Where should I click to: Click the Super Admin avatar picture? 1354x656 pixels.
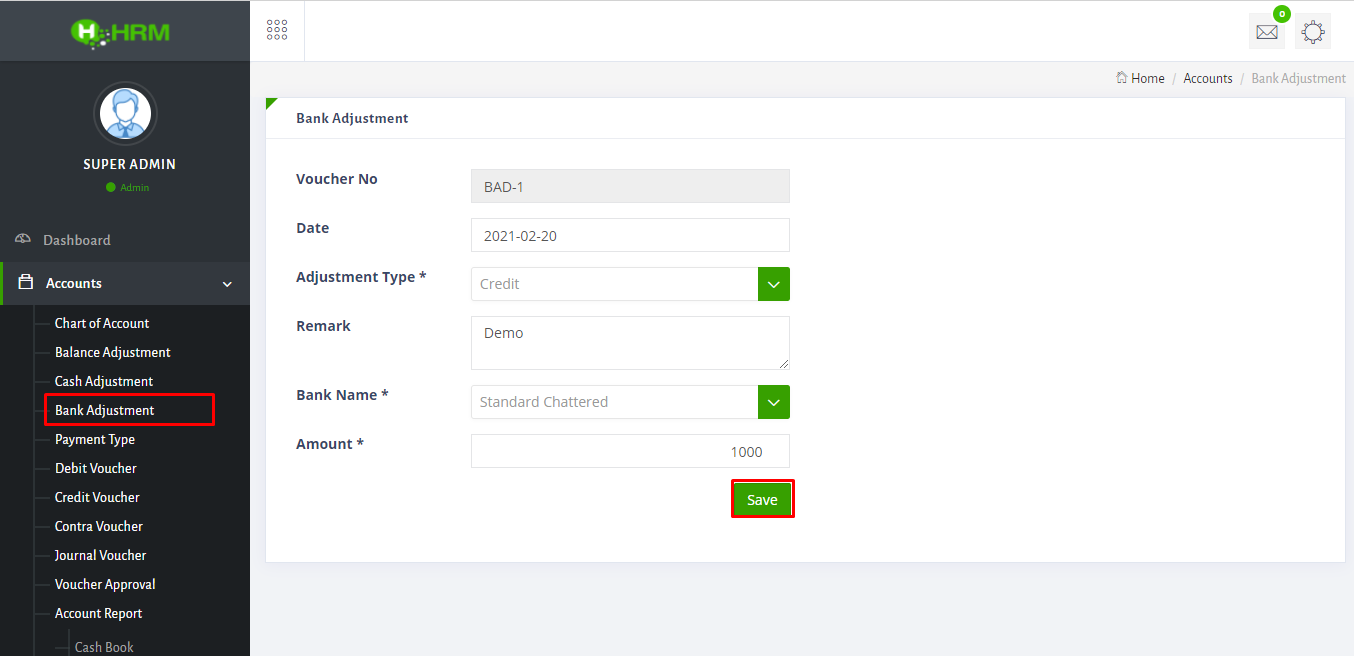(125, 114)
